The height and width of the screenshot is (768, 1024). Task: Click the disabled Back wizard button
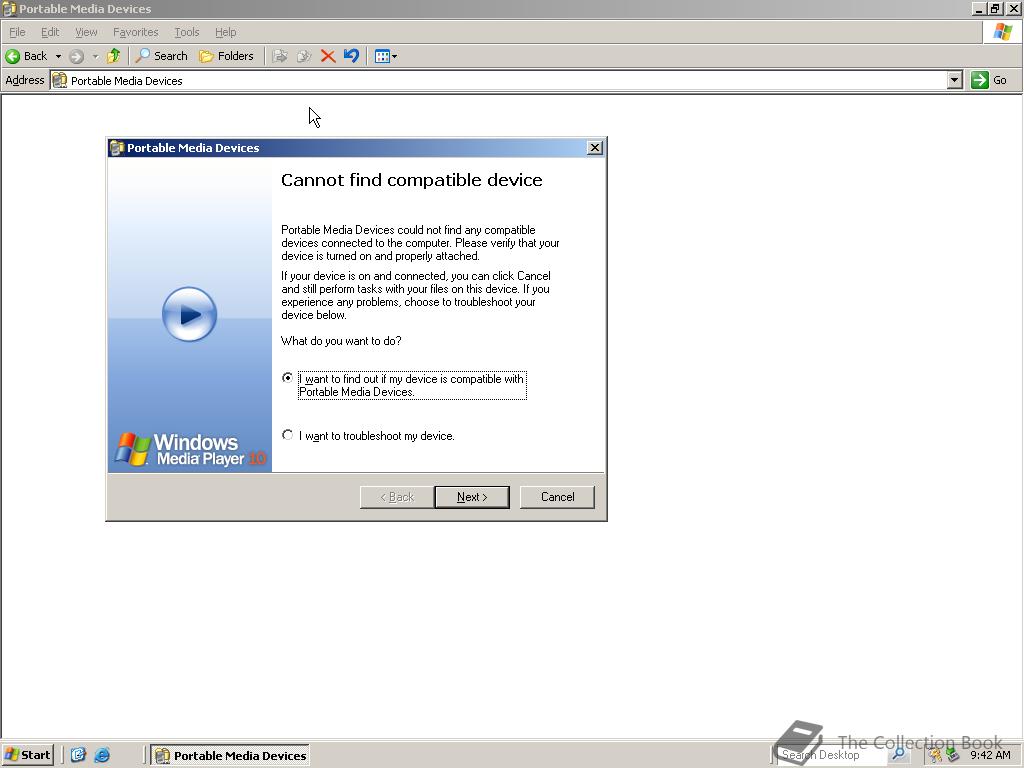[397, 497]
